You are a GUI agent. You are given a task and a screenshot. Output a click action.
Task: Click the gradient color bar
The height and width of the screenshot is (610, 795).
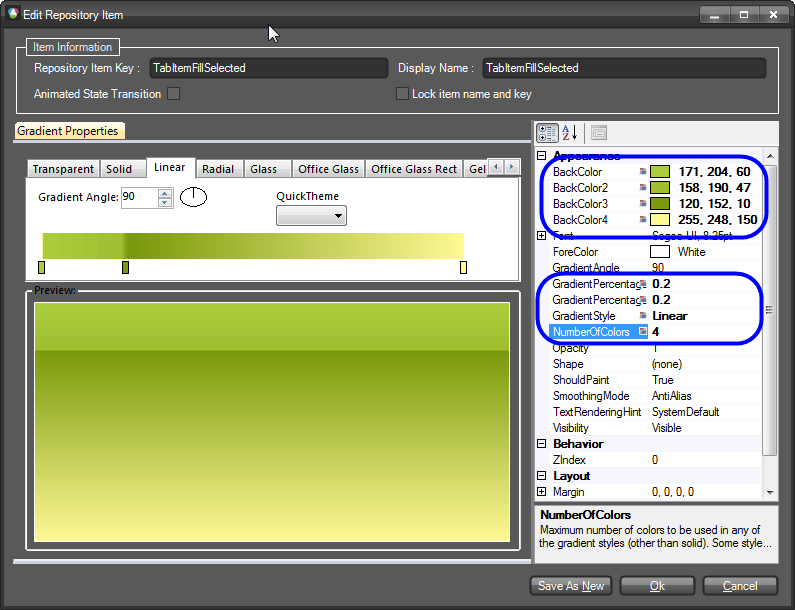253,246
